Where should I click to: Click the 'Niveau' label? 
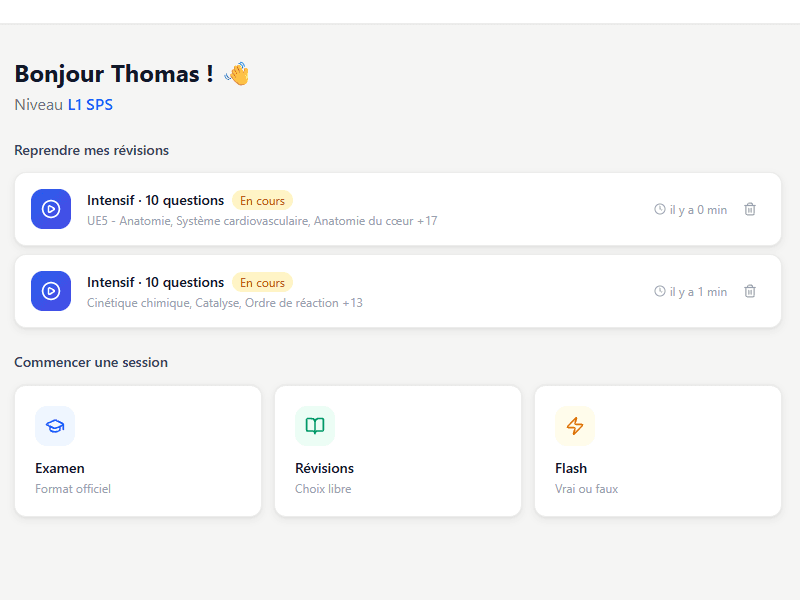pos(38,105)
